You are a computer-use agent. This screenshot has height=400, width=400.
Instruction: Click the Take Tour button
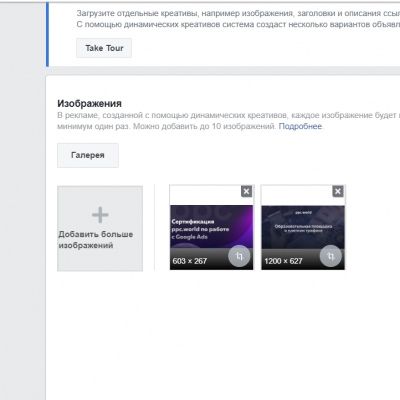(x=104, y=48)
